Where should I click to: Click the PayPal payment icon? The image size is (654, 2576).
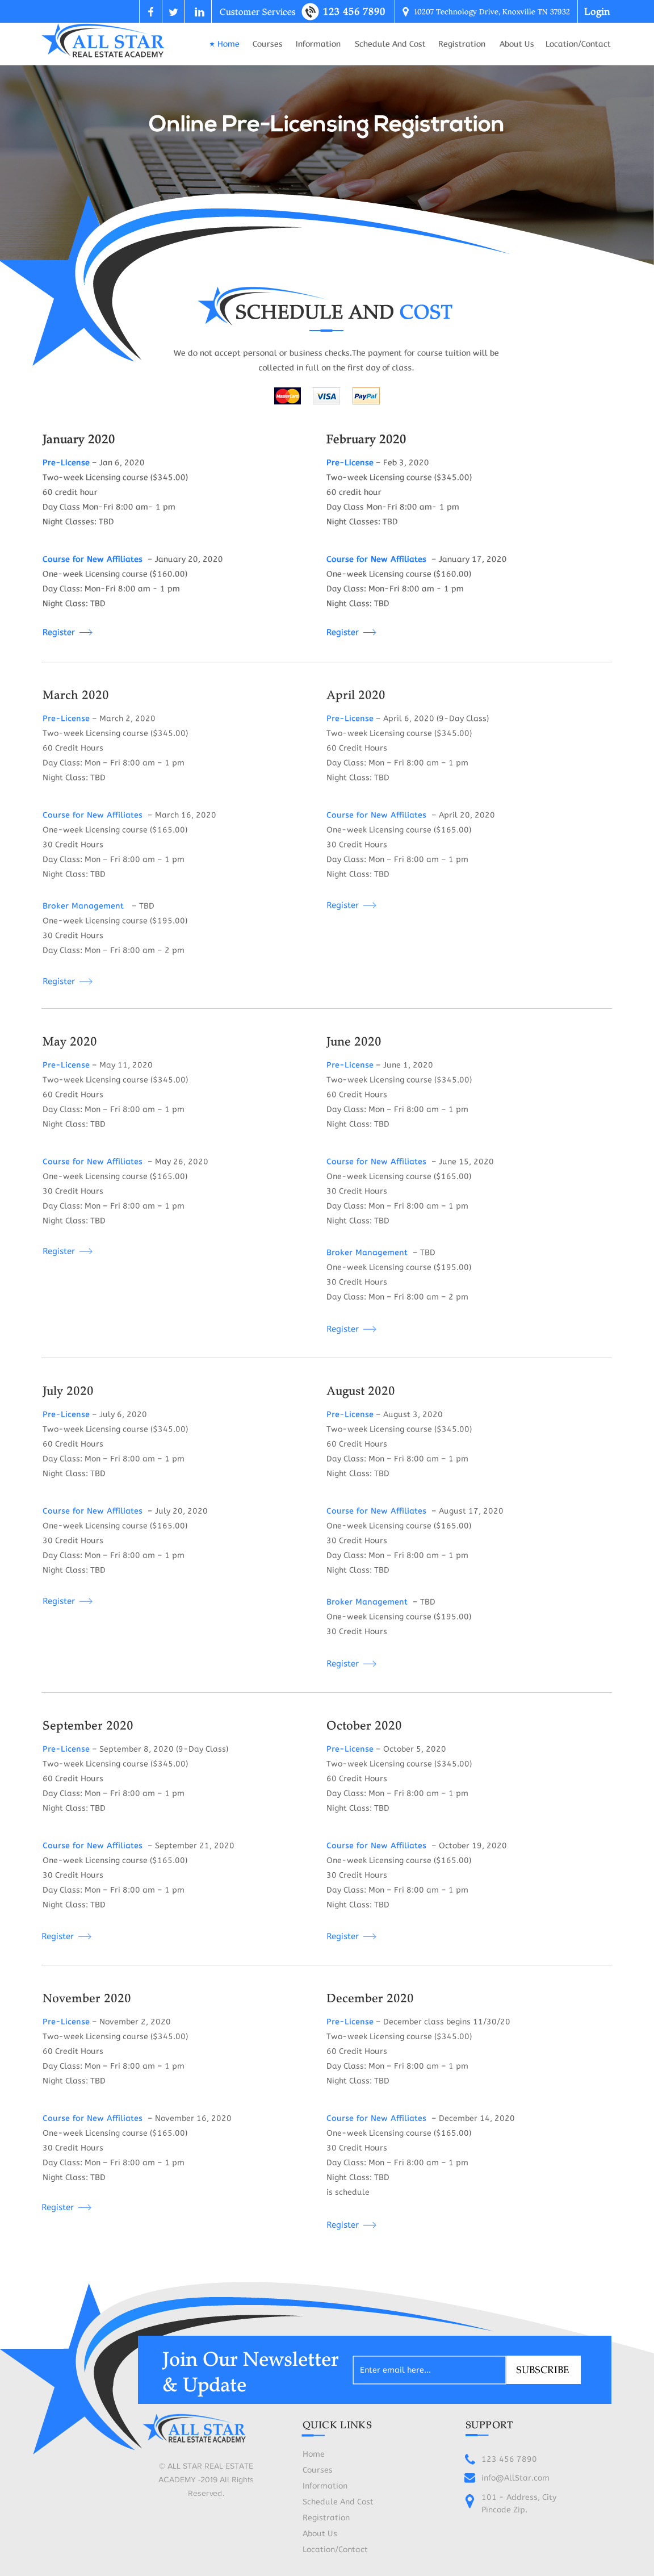(x=366, y=396)
